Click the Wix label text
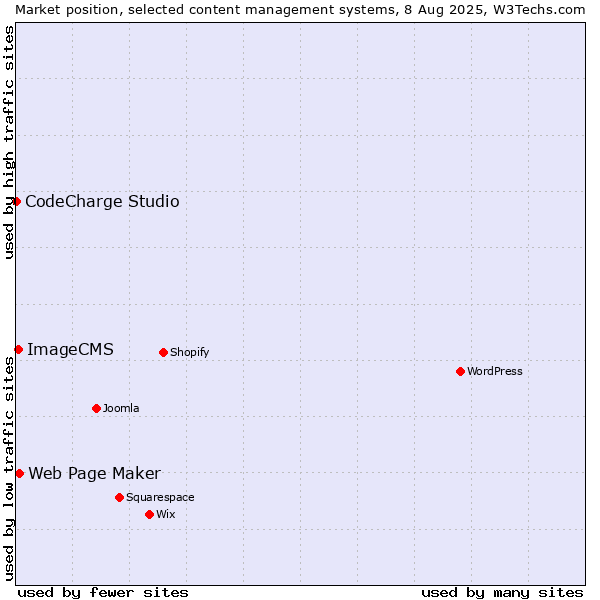This screenshot has width=600, height=600. click(x=166, y=514)
